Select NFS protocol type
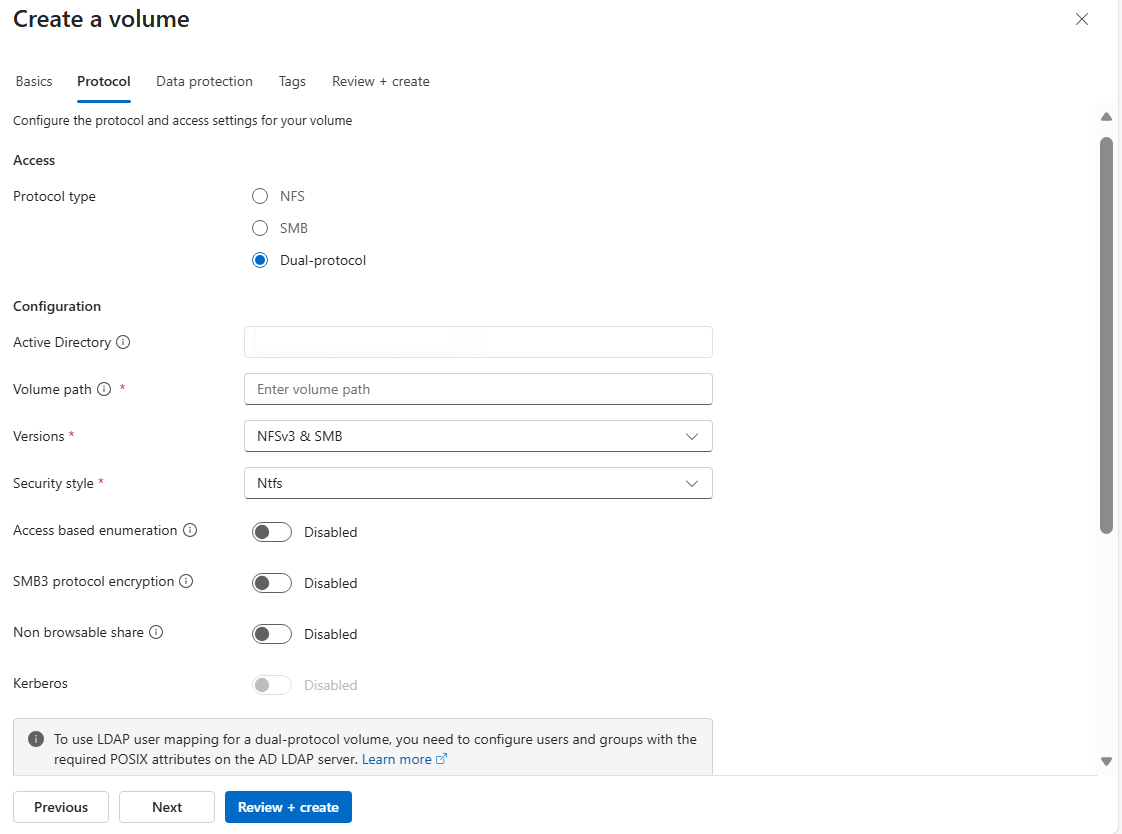 (x=260, y=196)
